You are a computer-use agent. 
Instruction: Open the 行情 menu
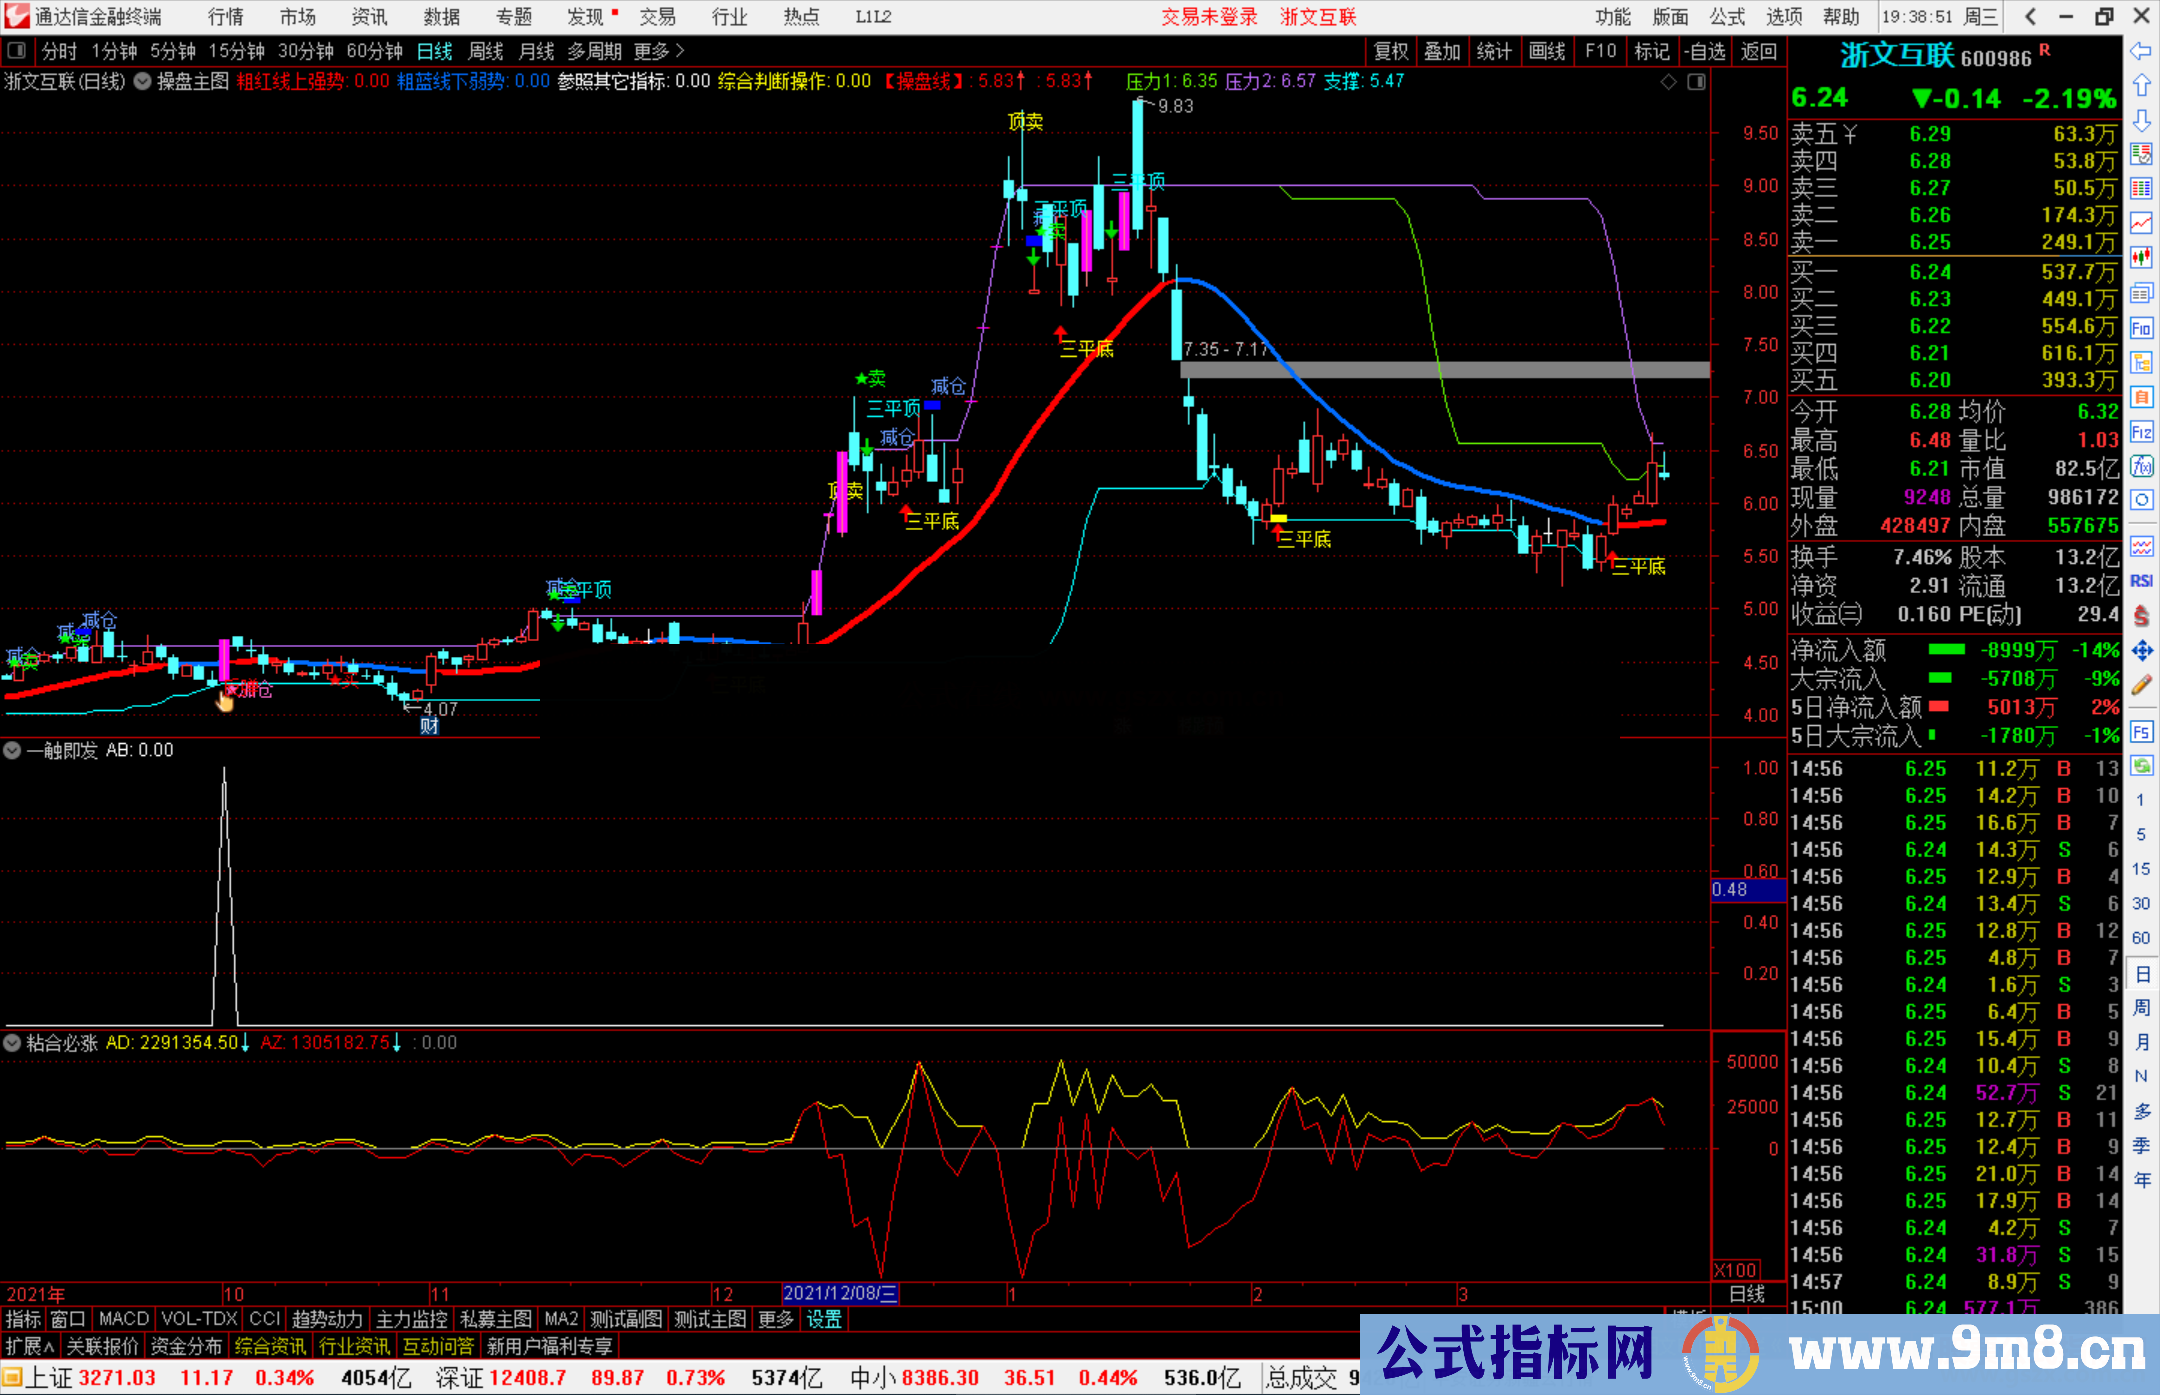click(225, 17)
